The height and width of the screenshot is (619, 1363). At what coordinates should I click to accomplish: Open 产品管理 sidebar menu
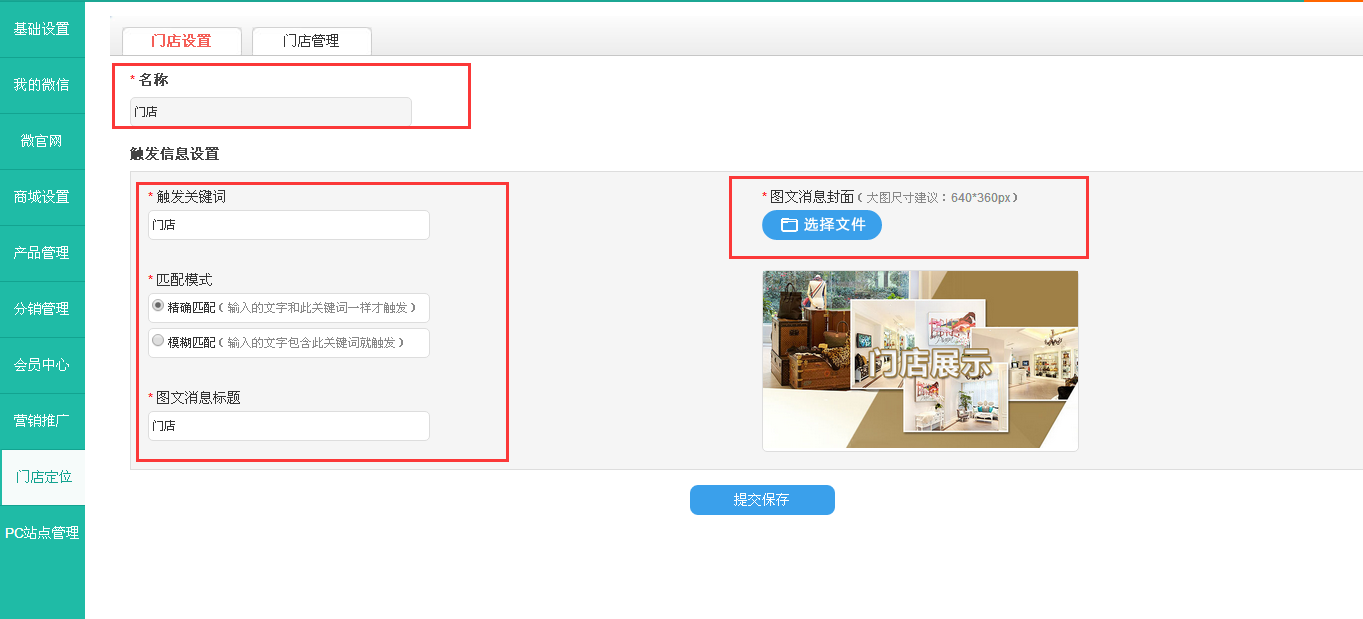(x=42, y=253)
